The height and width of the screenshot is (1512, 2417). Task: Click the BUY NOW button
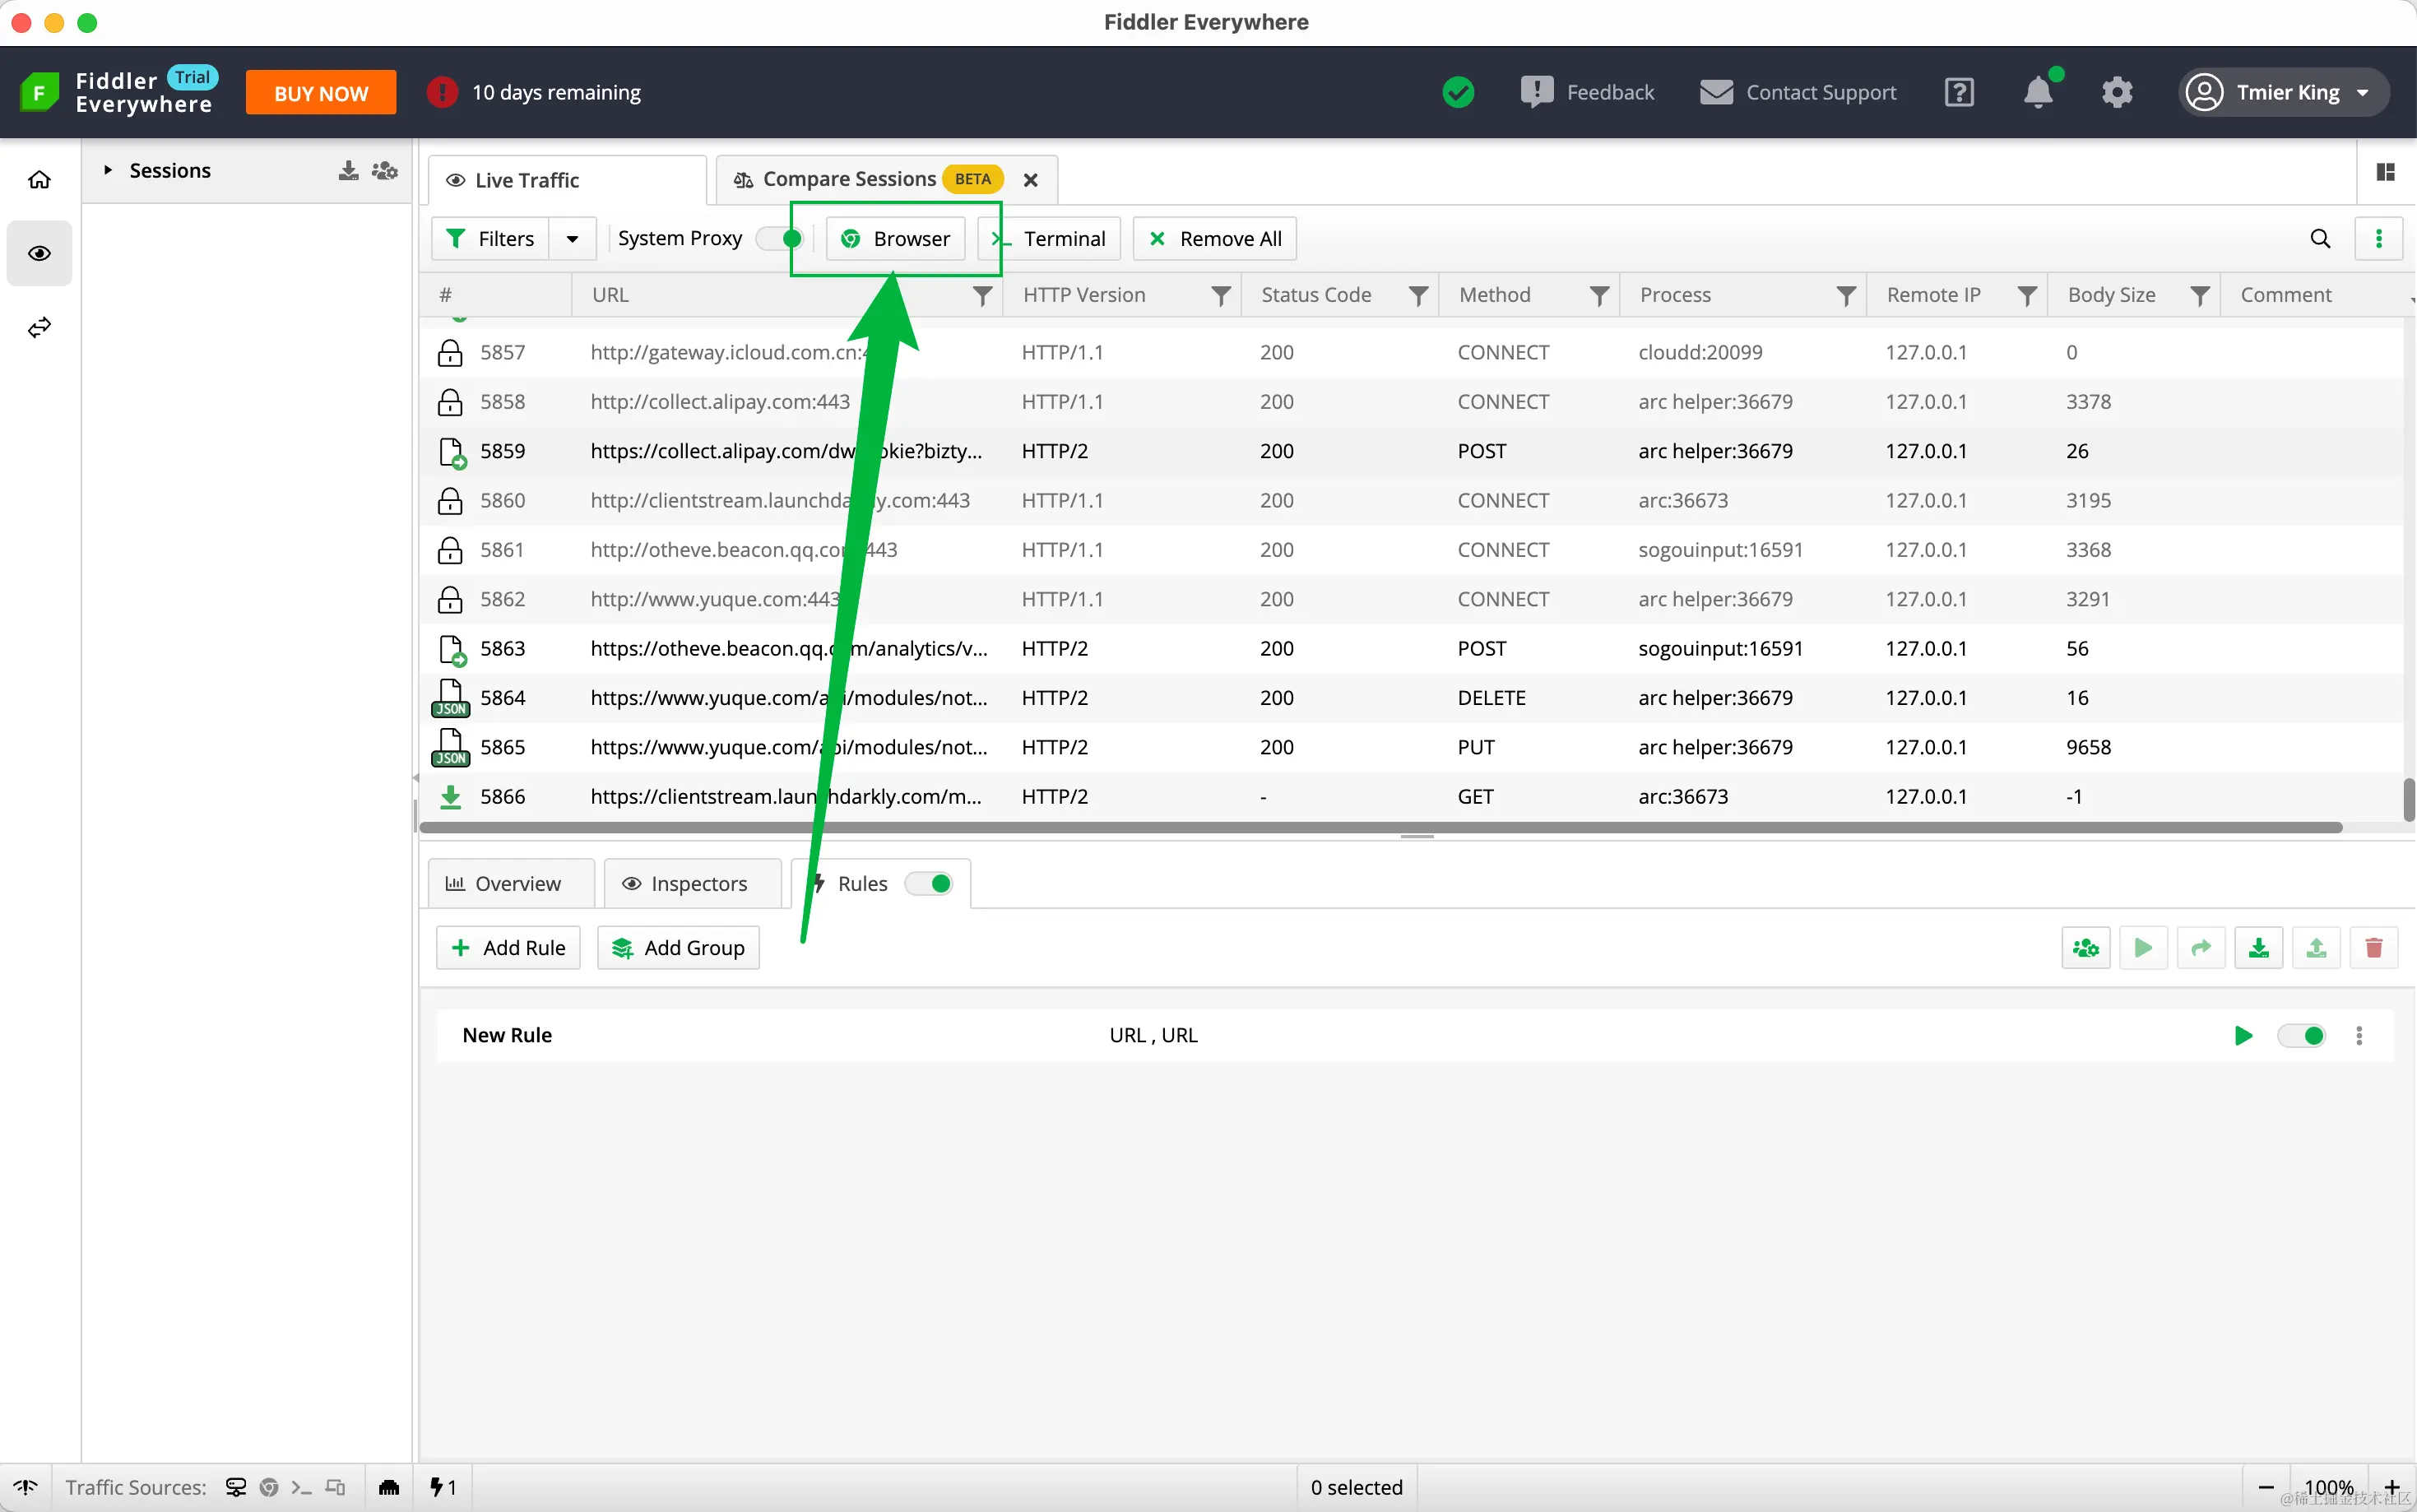coord(320,93)
